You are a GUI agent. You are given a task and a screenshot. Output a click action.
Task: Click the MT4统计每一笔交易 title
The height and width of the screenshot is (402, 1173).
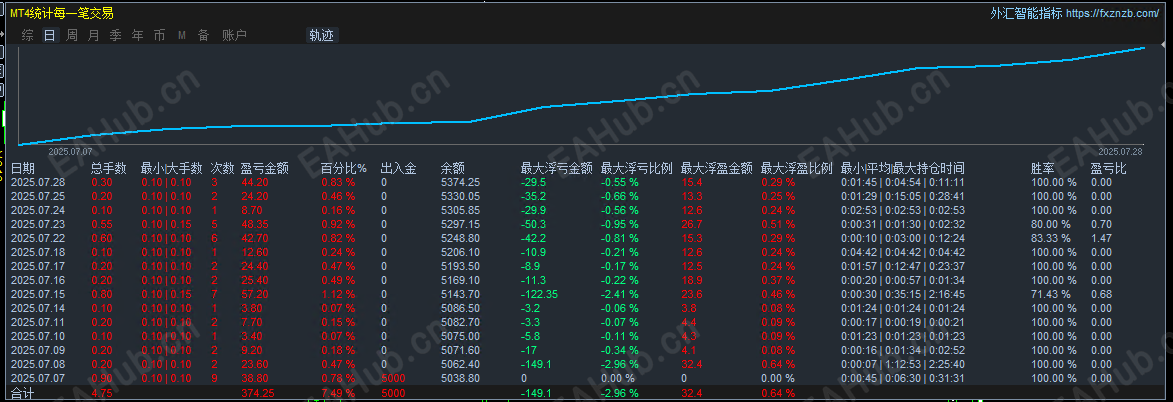tap(62, 13)
